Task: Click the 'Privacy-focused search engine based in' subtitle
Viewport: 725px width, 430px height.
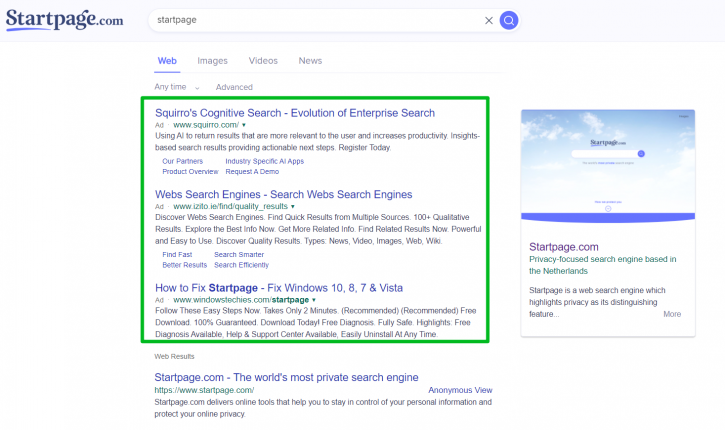Action: pos(602,259)
